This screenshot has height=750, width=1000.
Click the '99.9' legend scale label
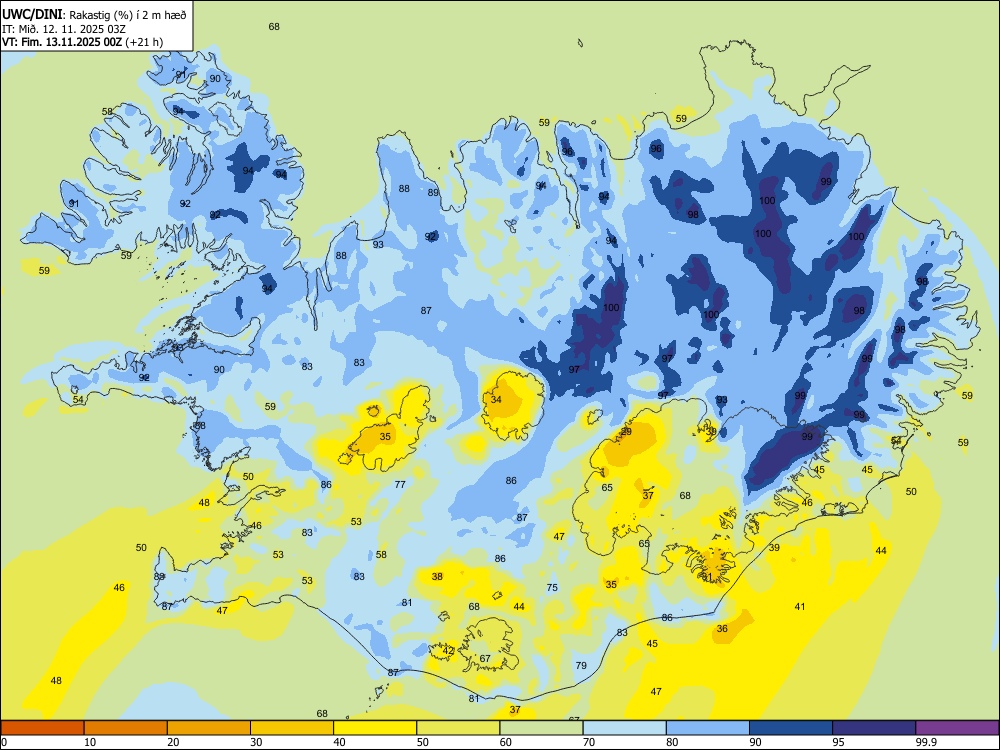click(x=926, y=742)
